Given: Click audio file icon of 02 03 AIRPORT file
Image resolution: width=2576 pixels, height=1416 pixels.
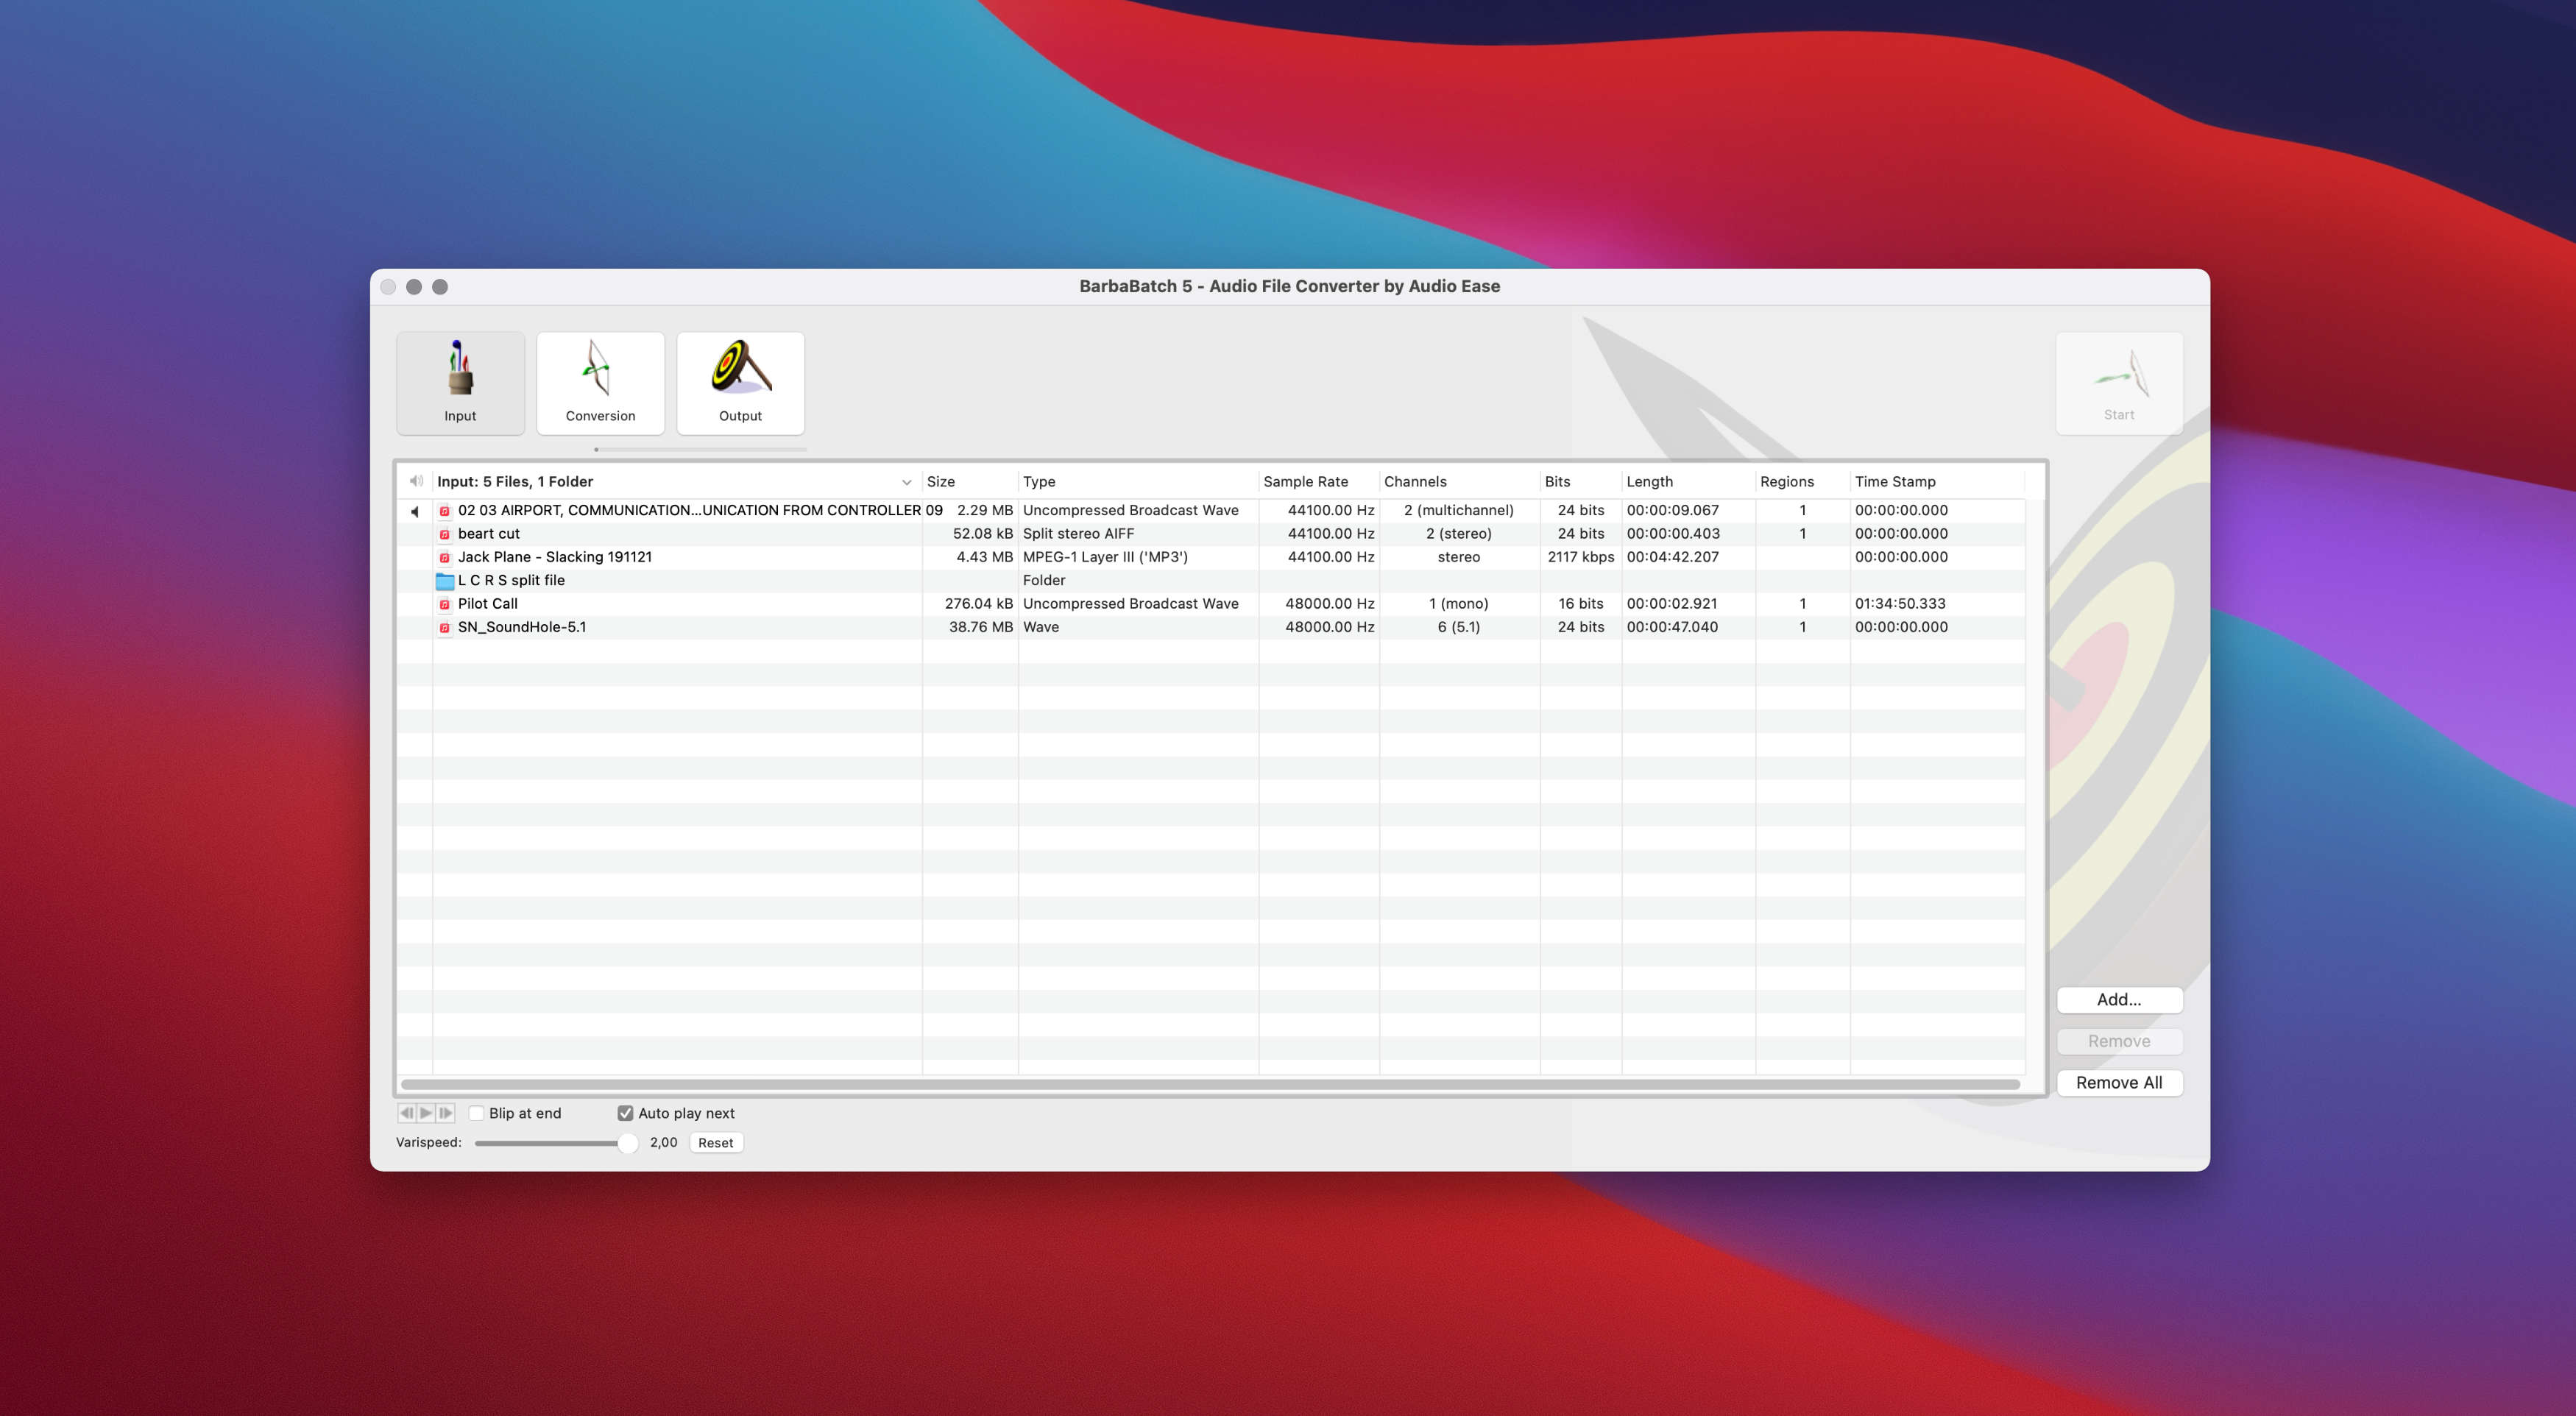Looking at the screenshot, I should coord(445,511).
